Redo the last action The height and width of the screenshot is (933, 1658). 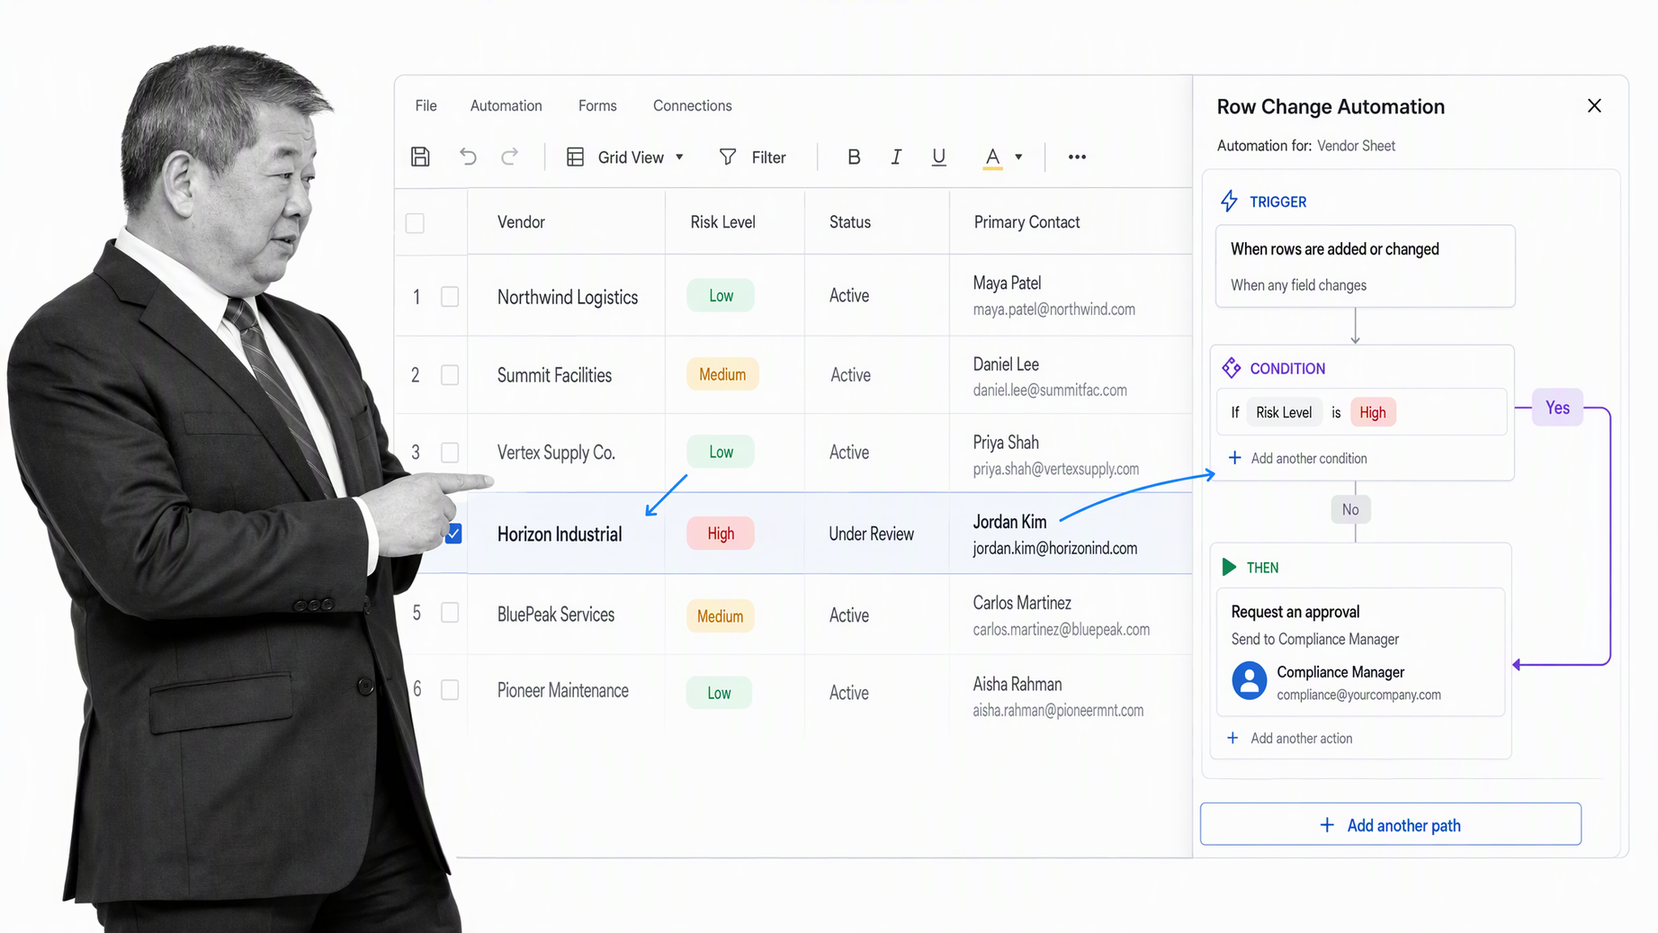tap(510, 157)
